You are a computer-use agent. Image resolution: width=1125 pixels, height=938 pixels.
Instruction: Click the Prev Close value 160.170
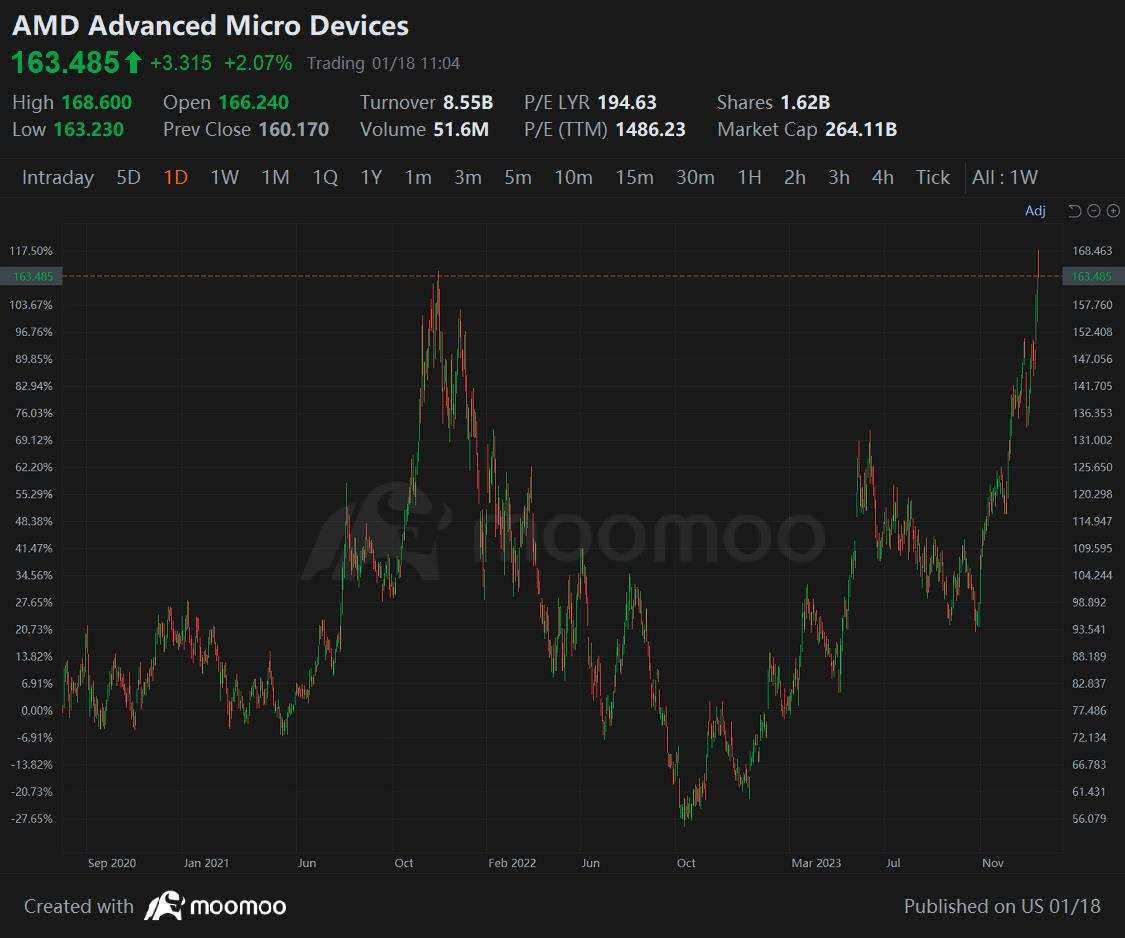293,130
